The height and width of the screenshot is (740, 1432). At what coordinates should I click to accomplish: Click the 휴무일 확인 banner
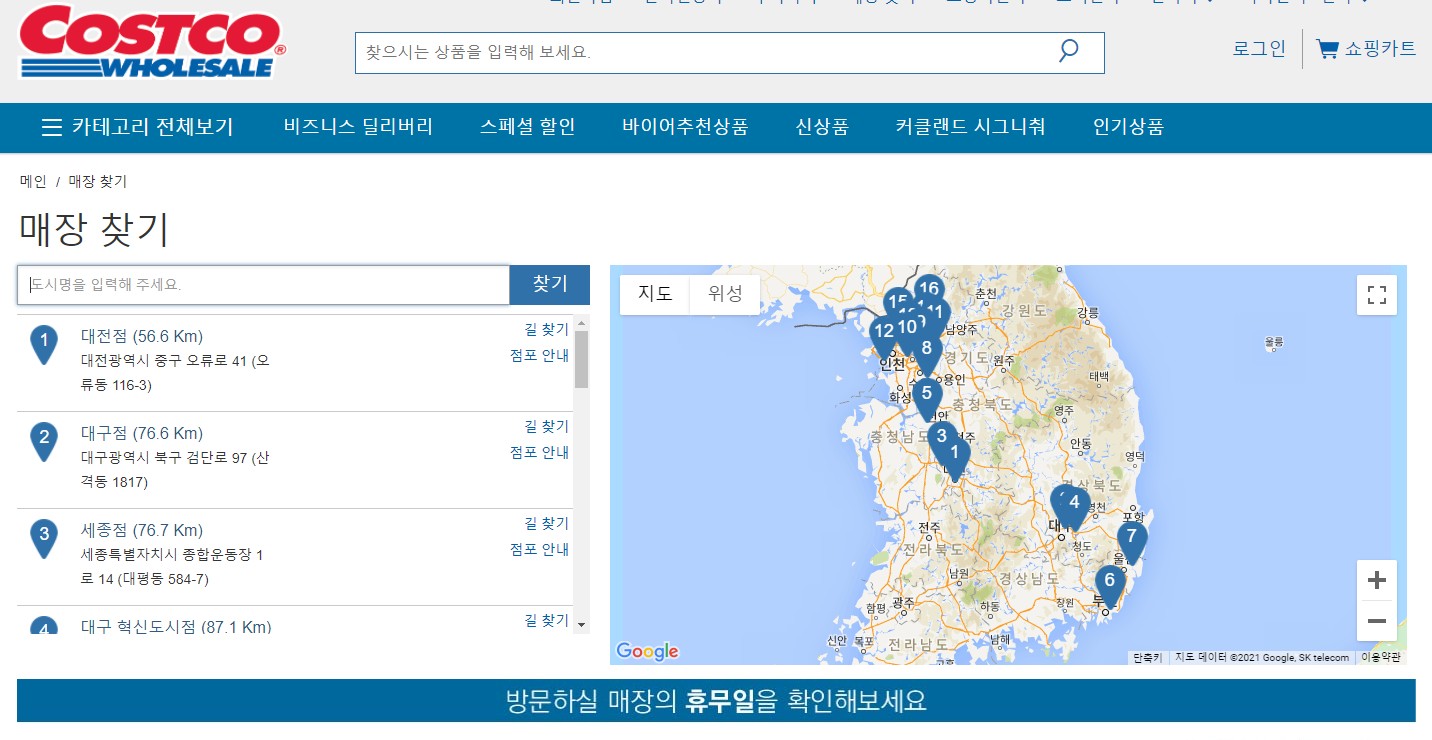(x=716, y=700)
